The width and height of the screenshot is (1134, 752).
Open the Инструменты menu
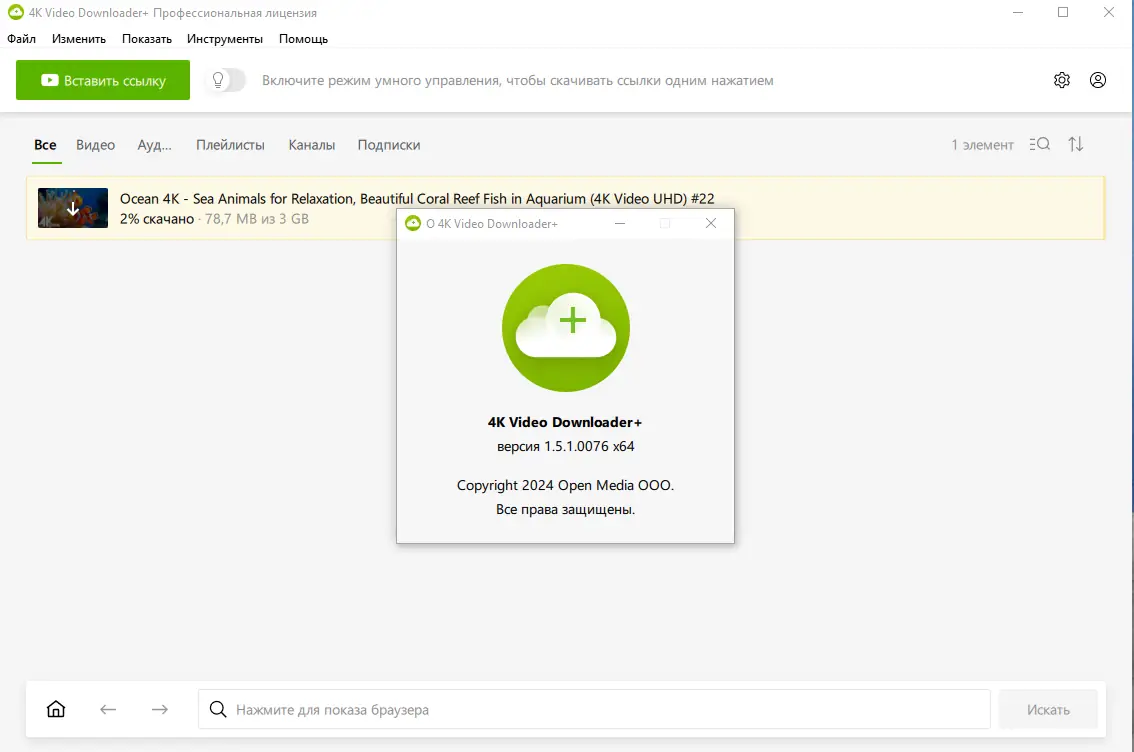tap(225, 39)
